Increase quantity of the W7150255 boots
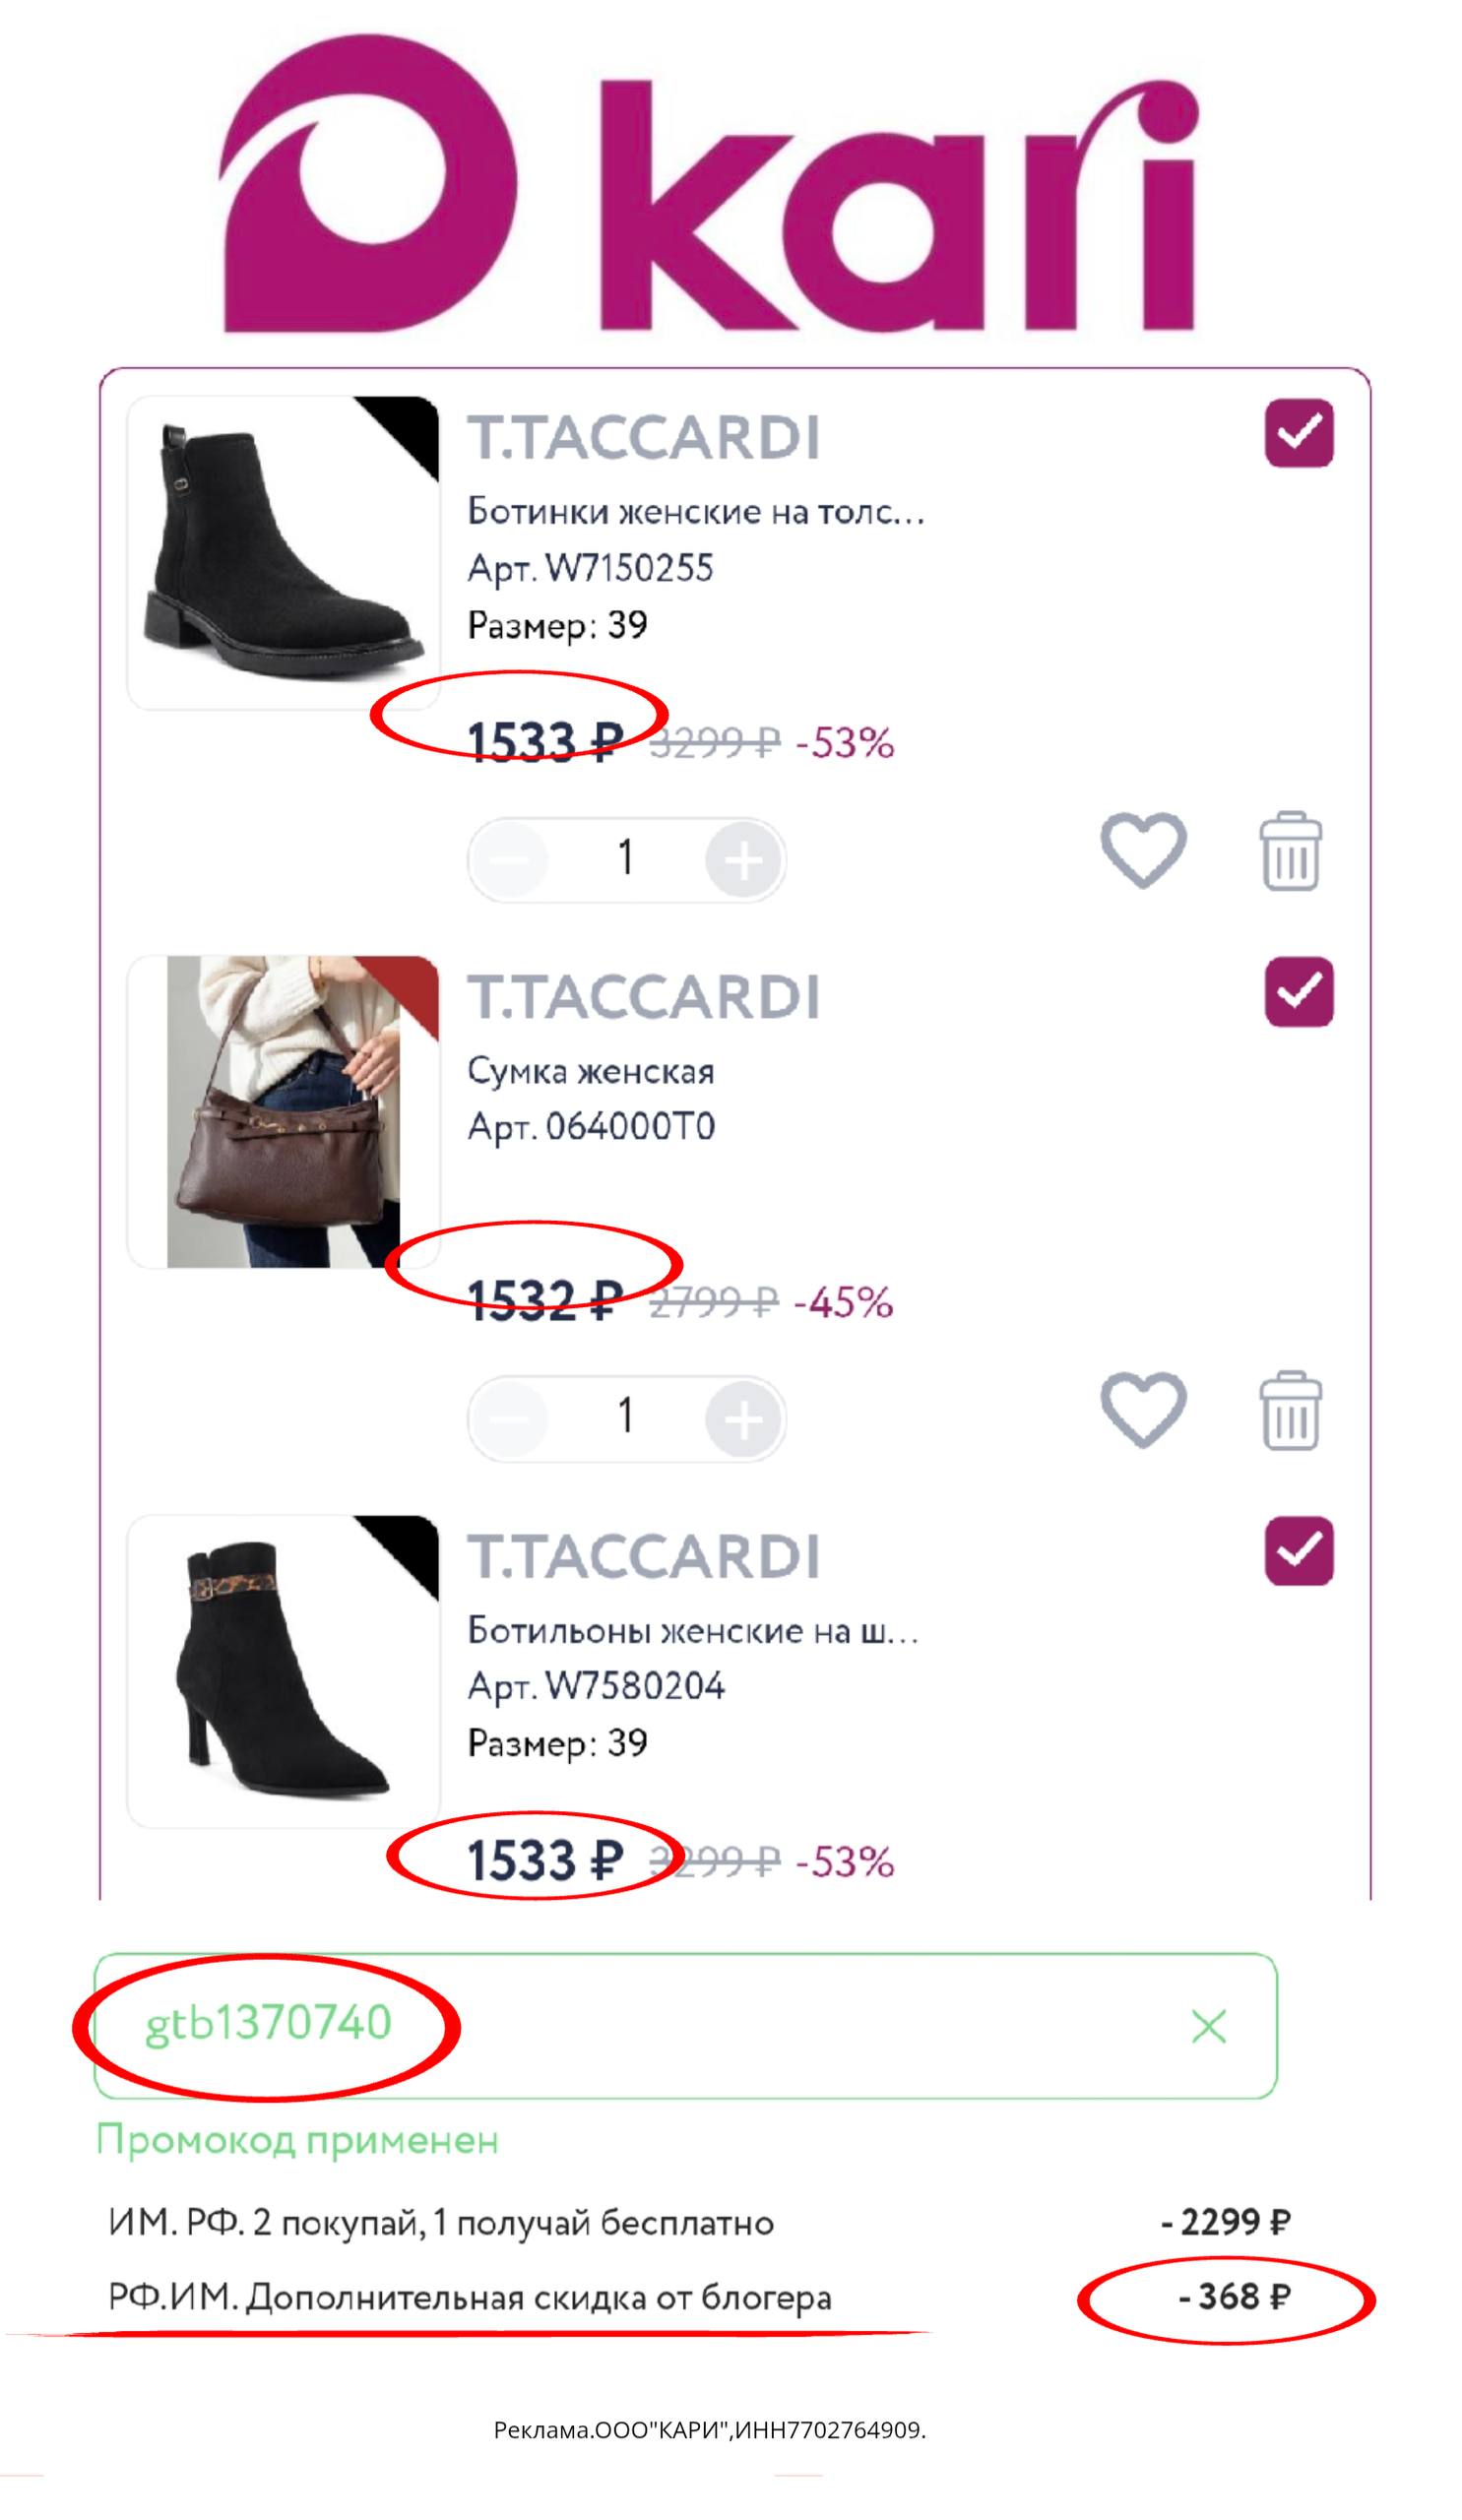 [742, 859]
